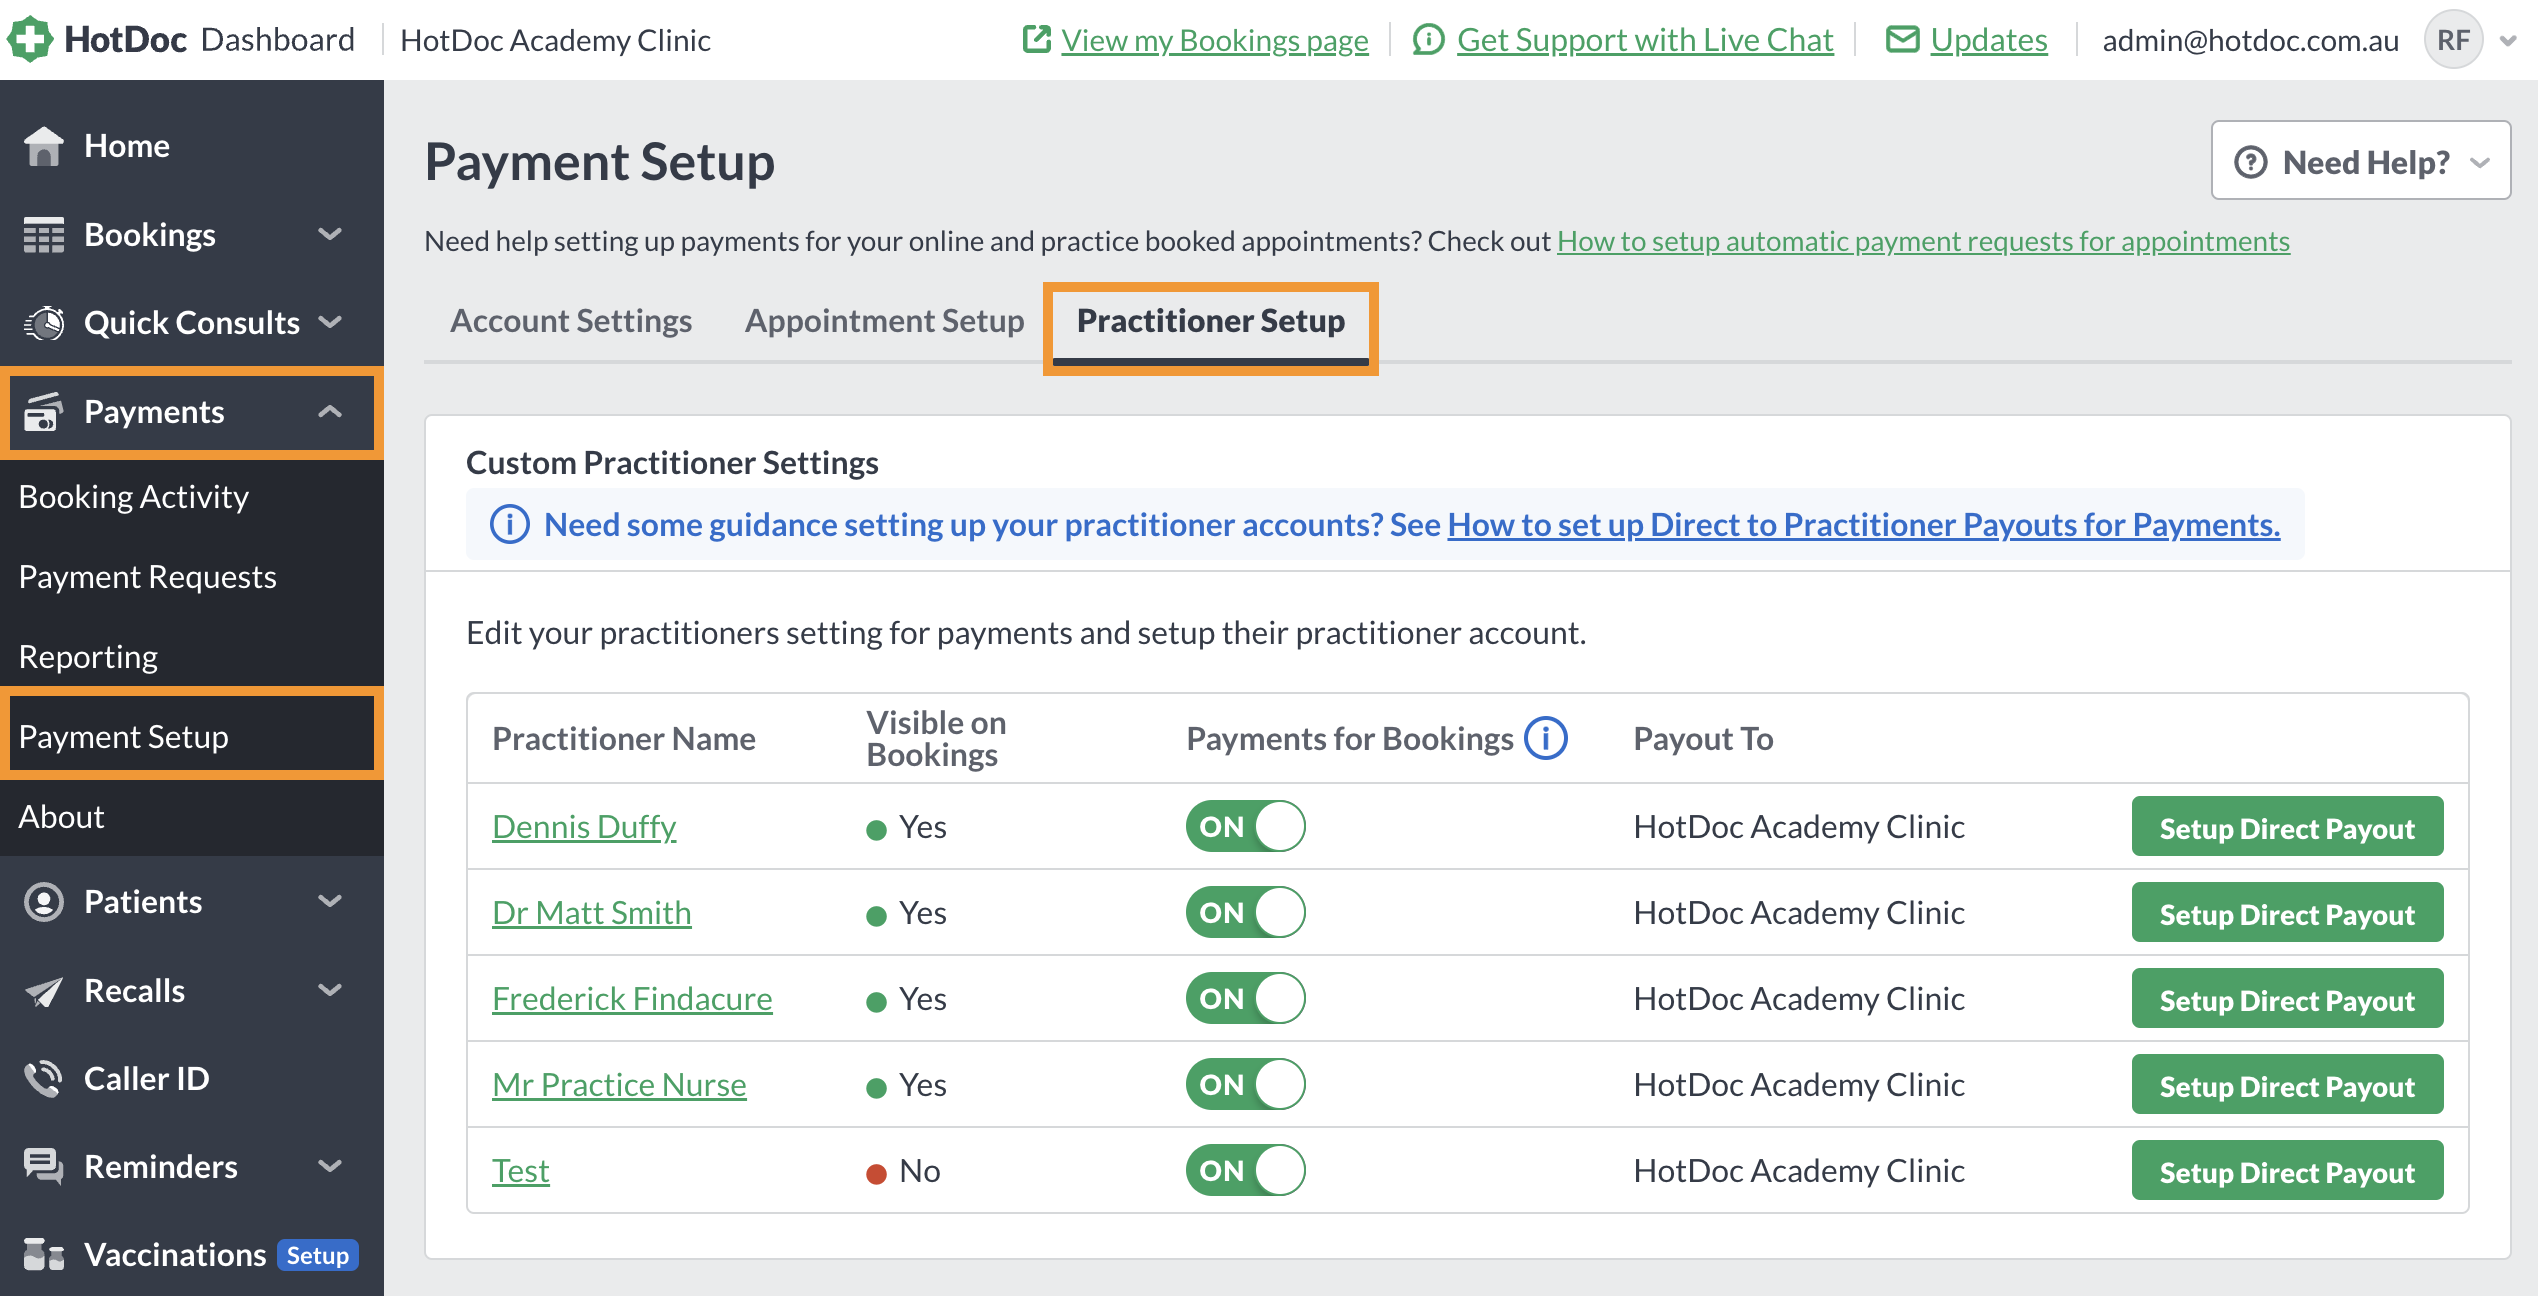
Task: Open Direct to Practitioner Payouts guide link
Action: pos(1863,524)
